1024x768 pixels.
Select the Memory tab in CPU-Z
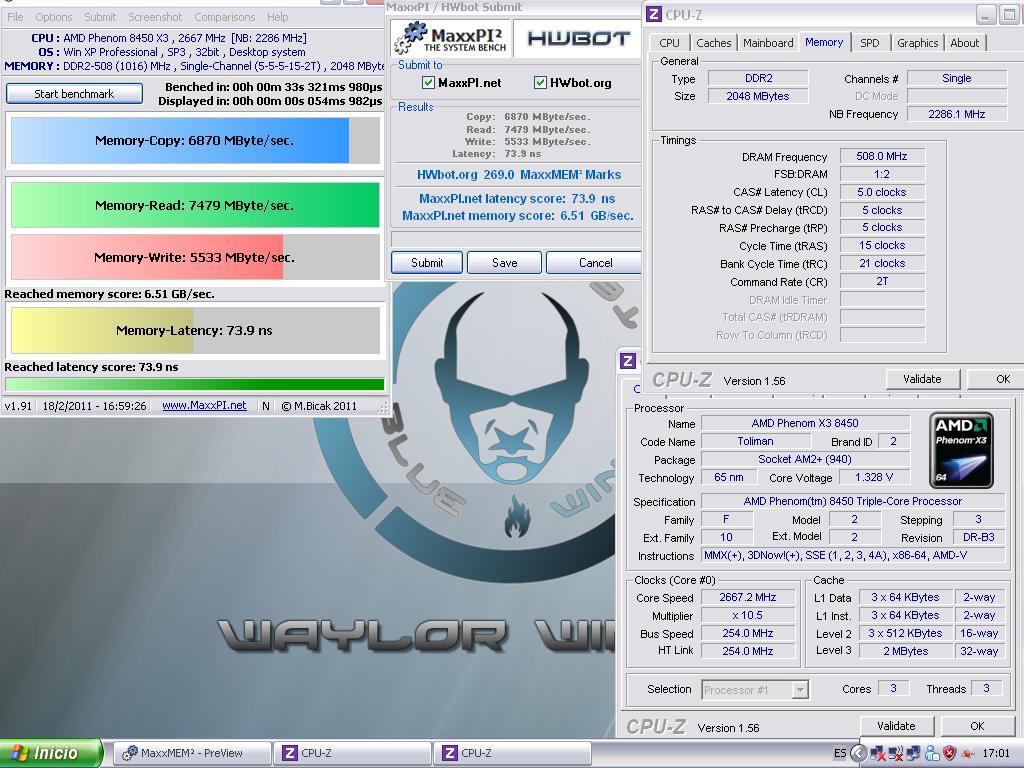pyautogui.click(x=824, y=42)
